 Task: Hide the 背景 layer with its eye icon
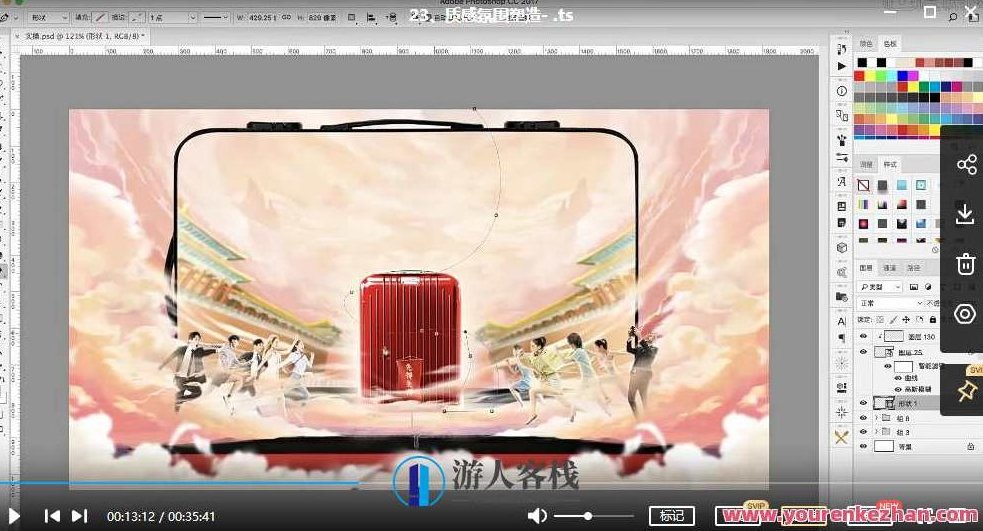pyautogui.click(x=864, y=446)
